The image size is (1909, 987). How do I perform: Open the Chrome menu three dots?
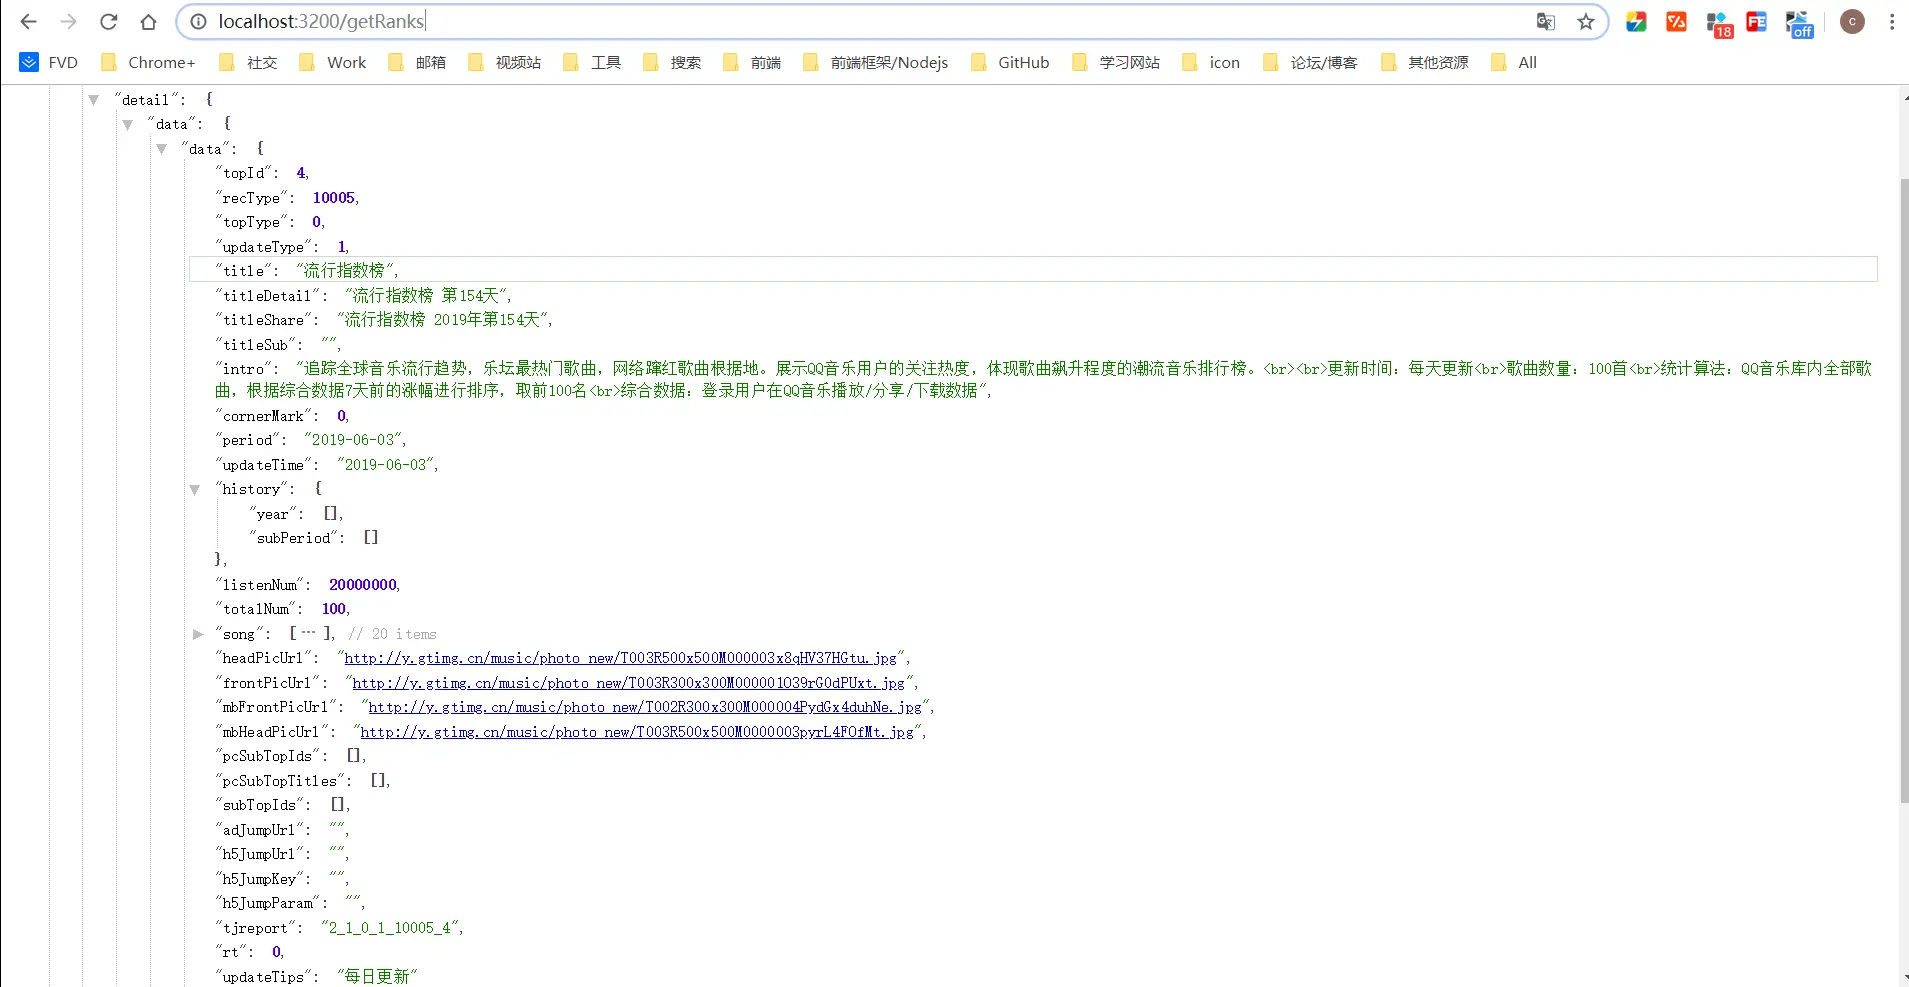click(x=1892, y=21)
